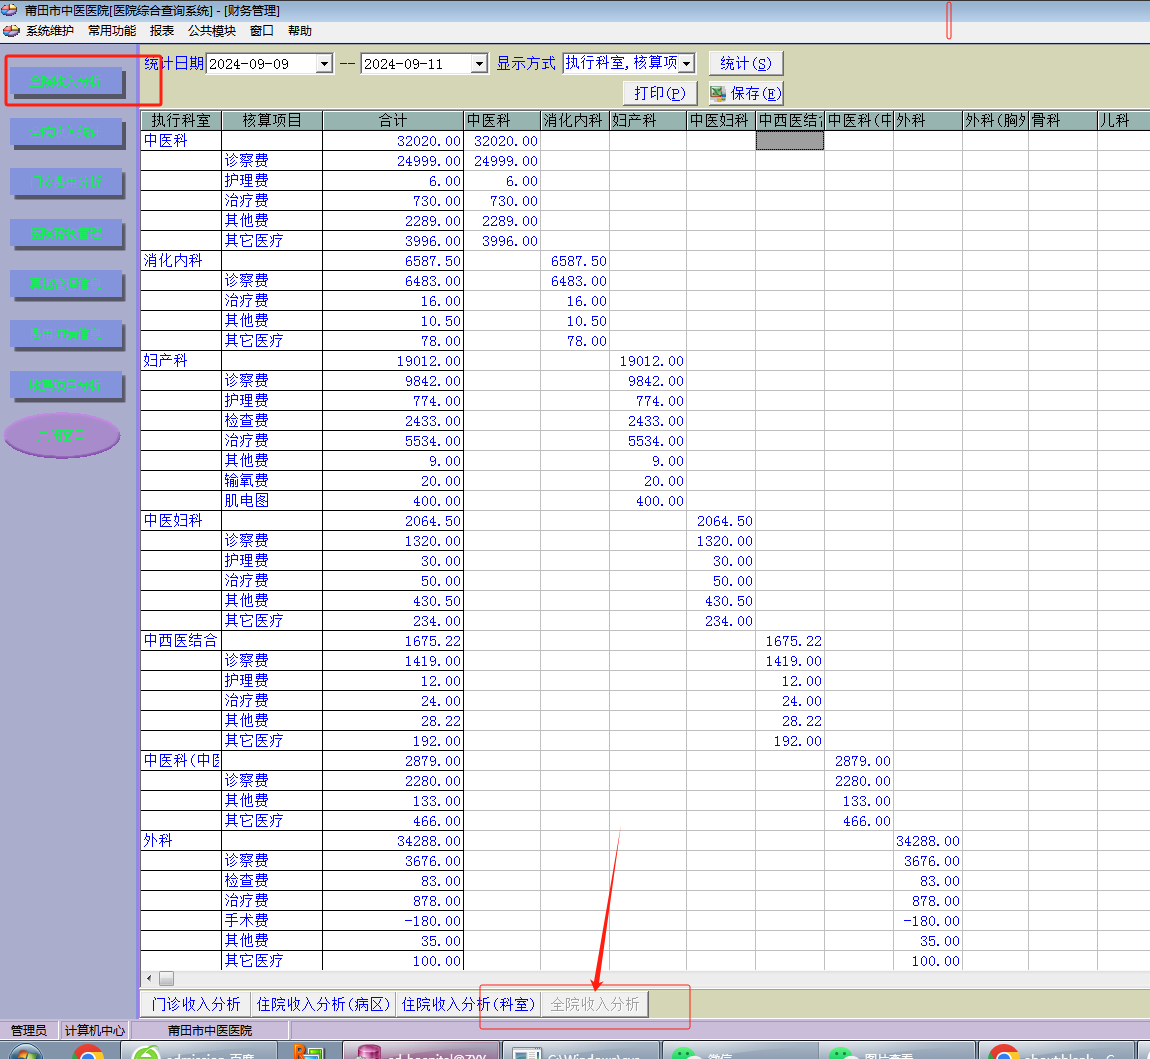Click the purple 关闭窗口 oval button
Viewport: 1150px width, 1059px height.
pyautogui.click(x=62, y=436)
